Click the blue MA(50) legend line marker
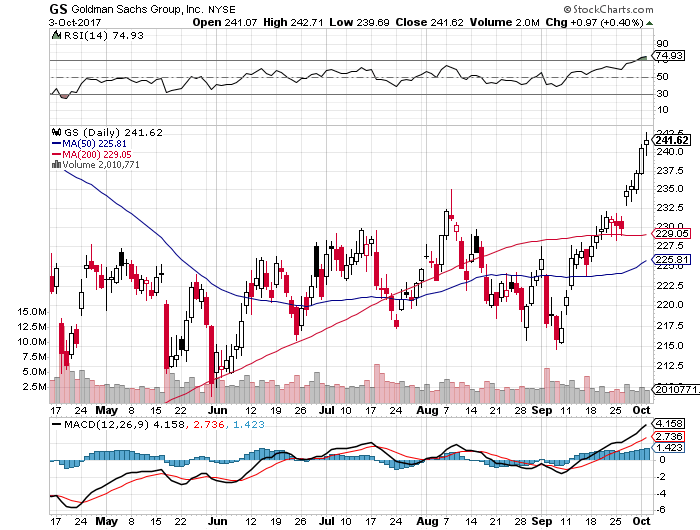The height and width of the screenshot is (530, 700). coord(56,143)
